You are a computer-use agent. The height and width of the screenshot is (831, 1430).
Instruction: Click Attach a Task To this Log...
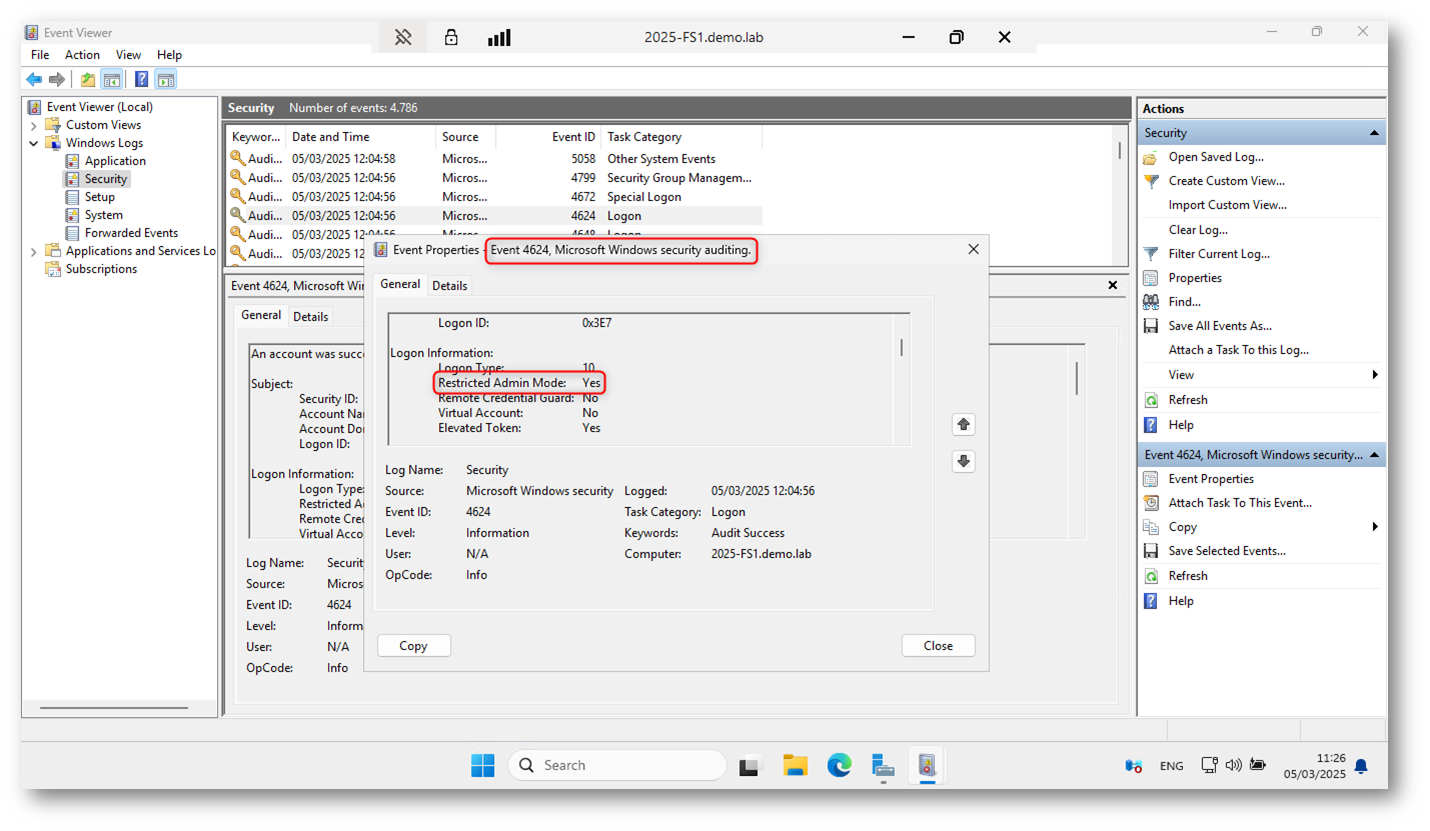point(1239,350)
